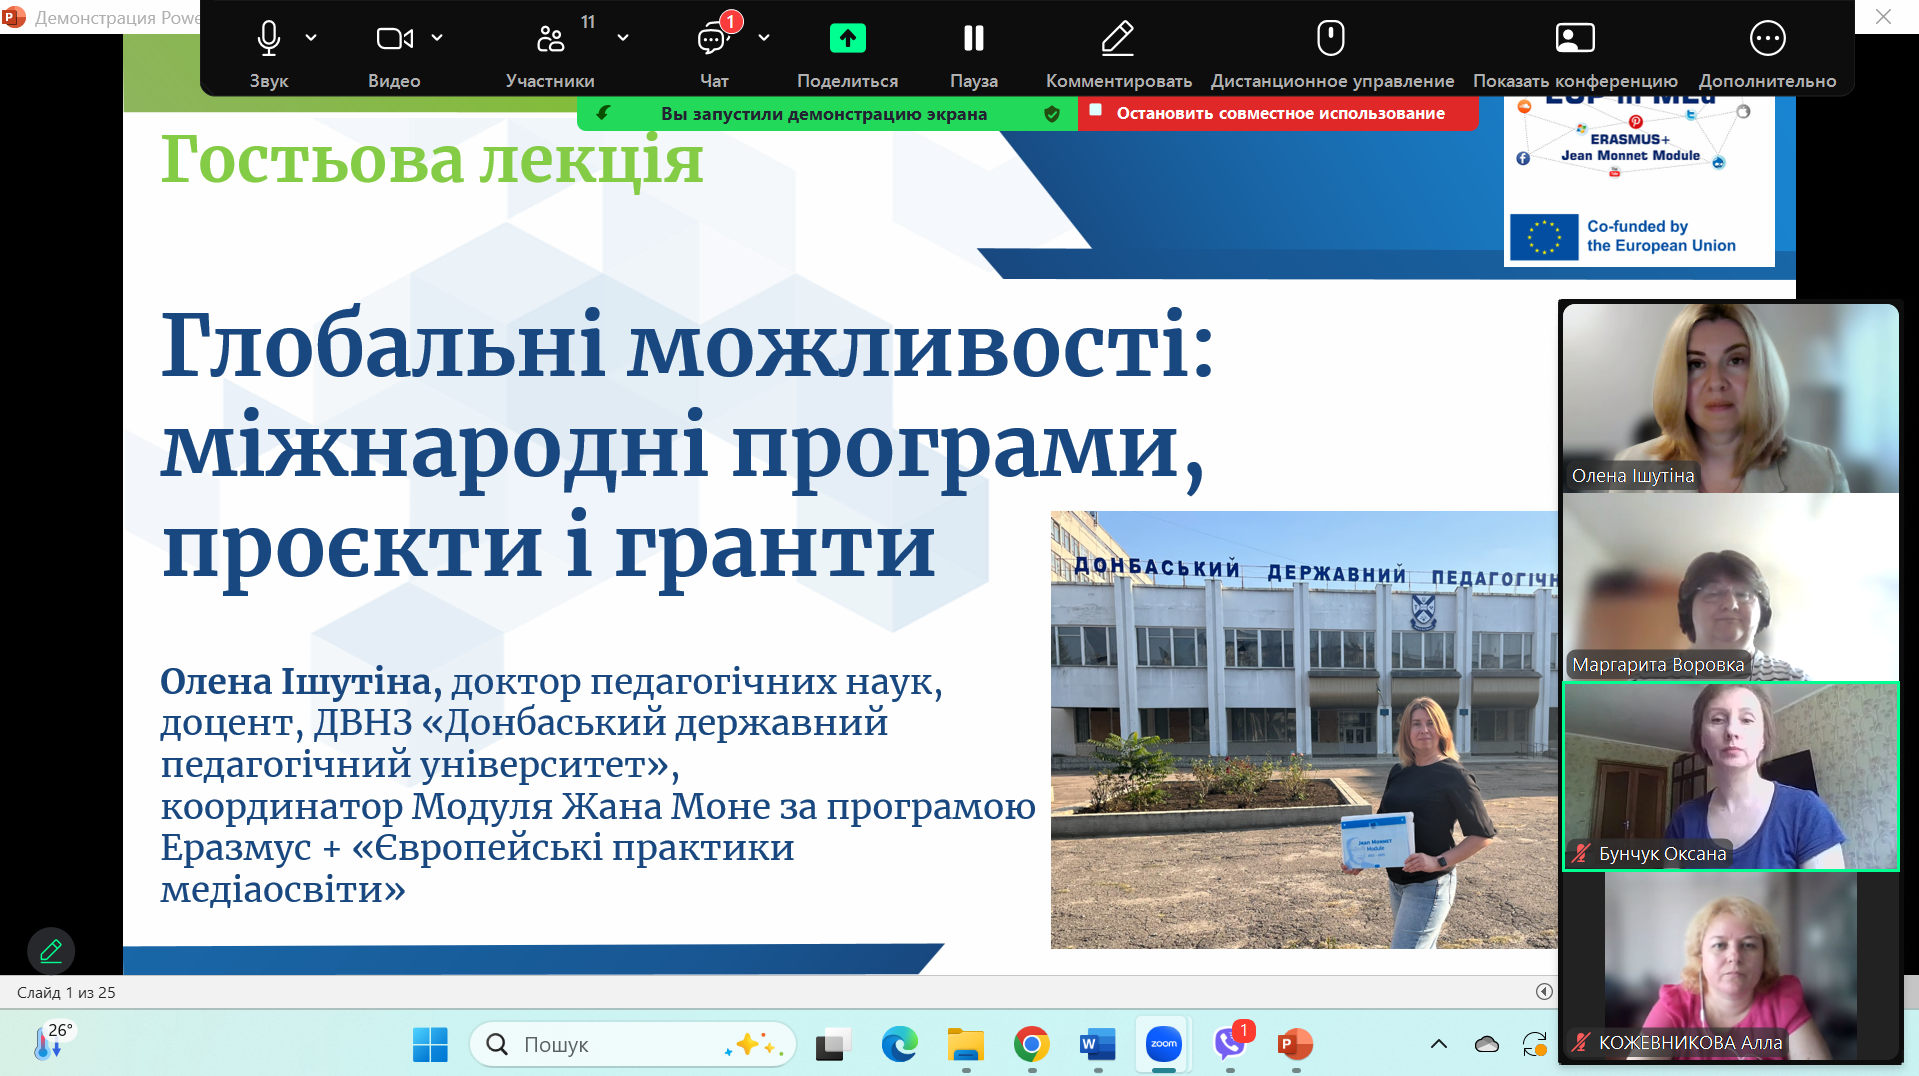The width and height of the screenshot is (1919, 1076).
Task: Click the green shield security icon
Action: (1052, 114)
